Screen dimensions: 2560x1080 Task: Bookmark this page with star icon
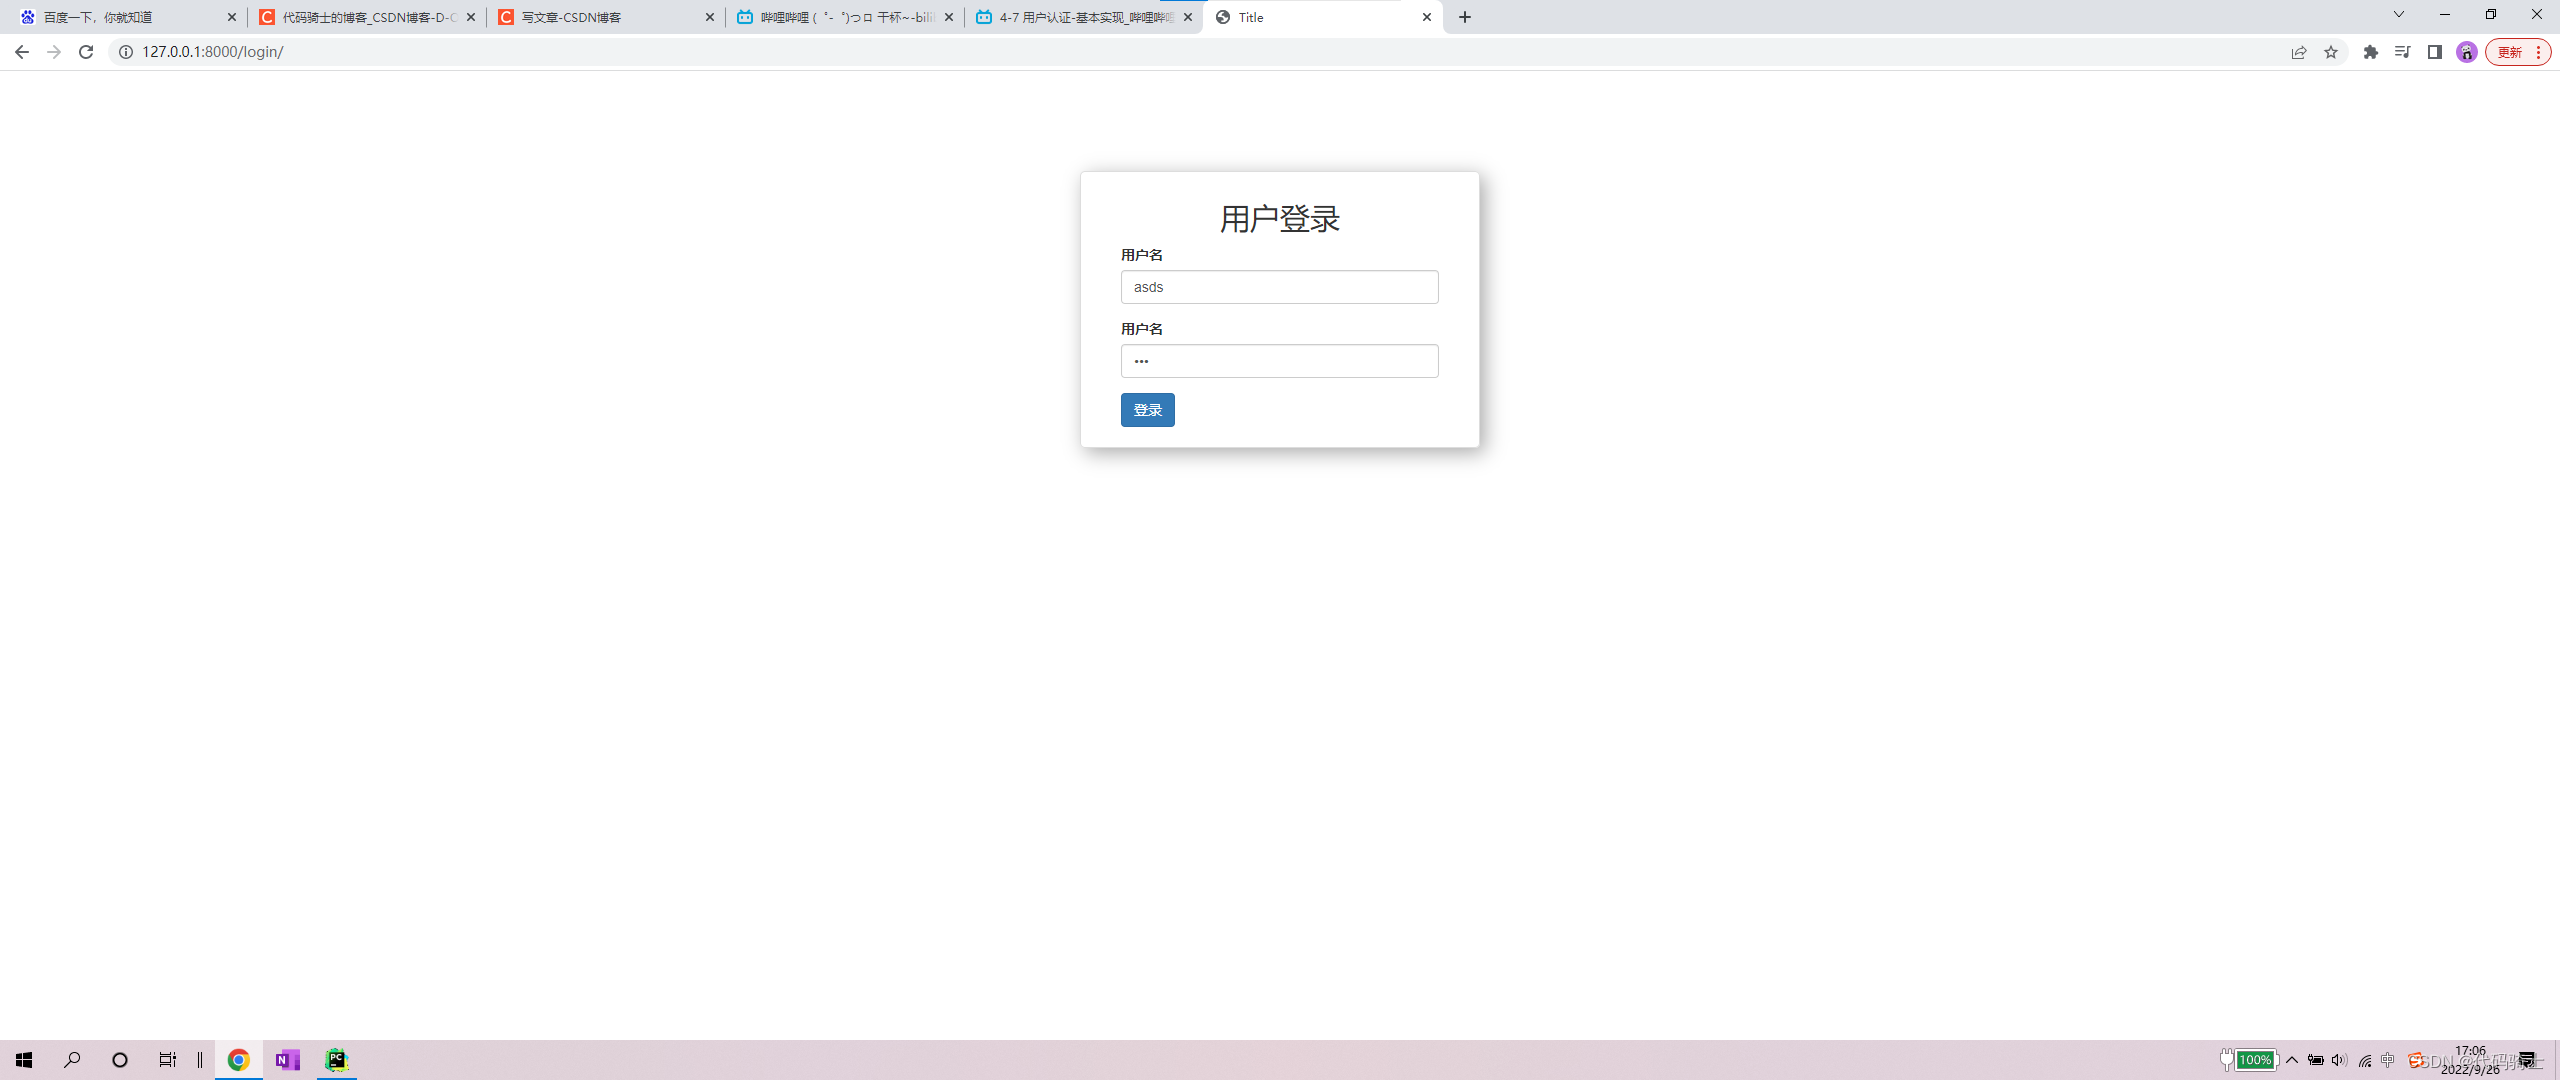[2331, 52]
